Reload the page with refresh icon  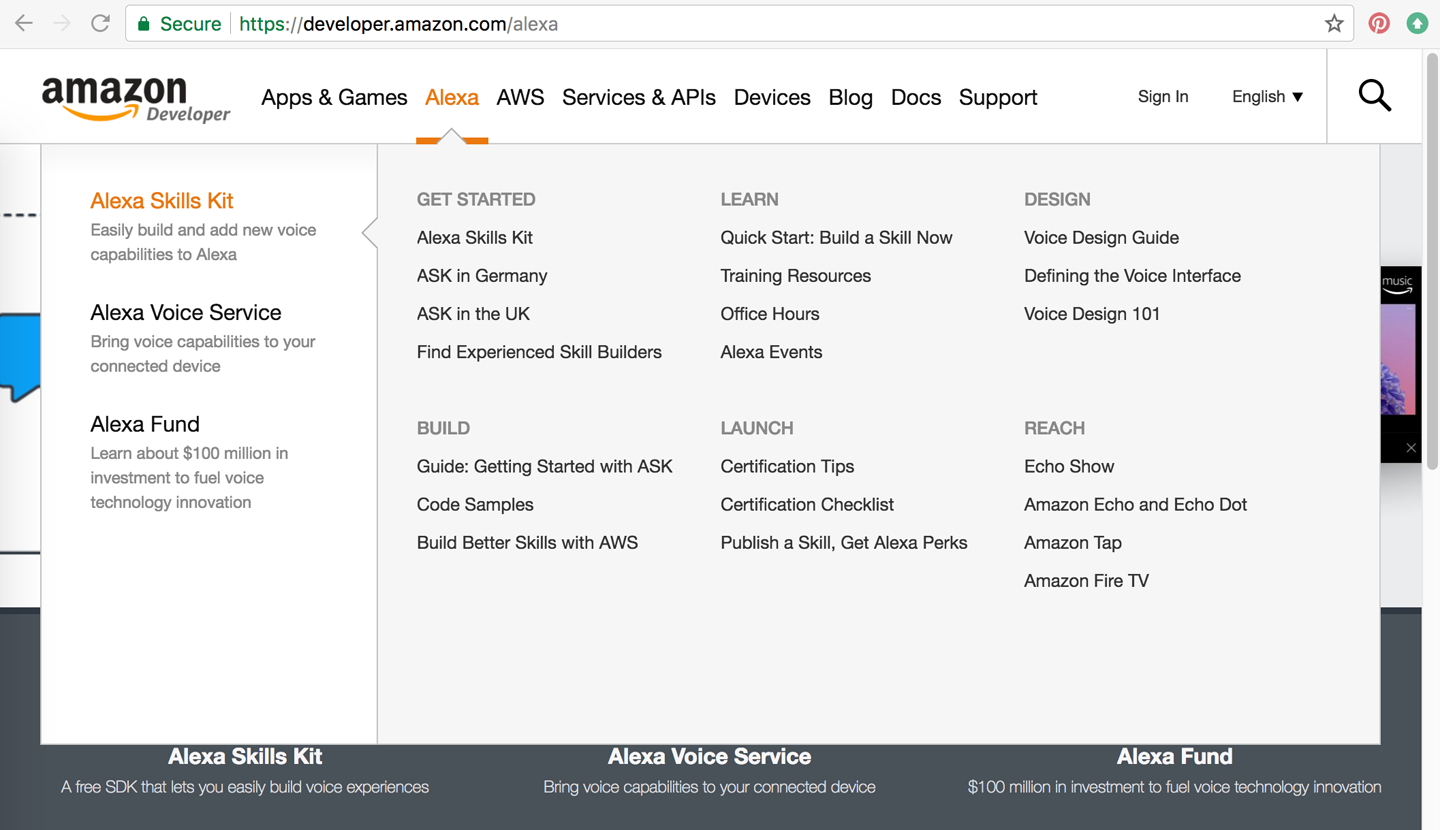pyautogui.click(x=100, y=24)
